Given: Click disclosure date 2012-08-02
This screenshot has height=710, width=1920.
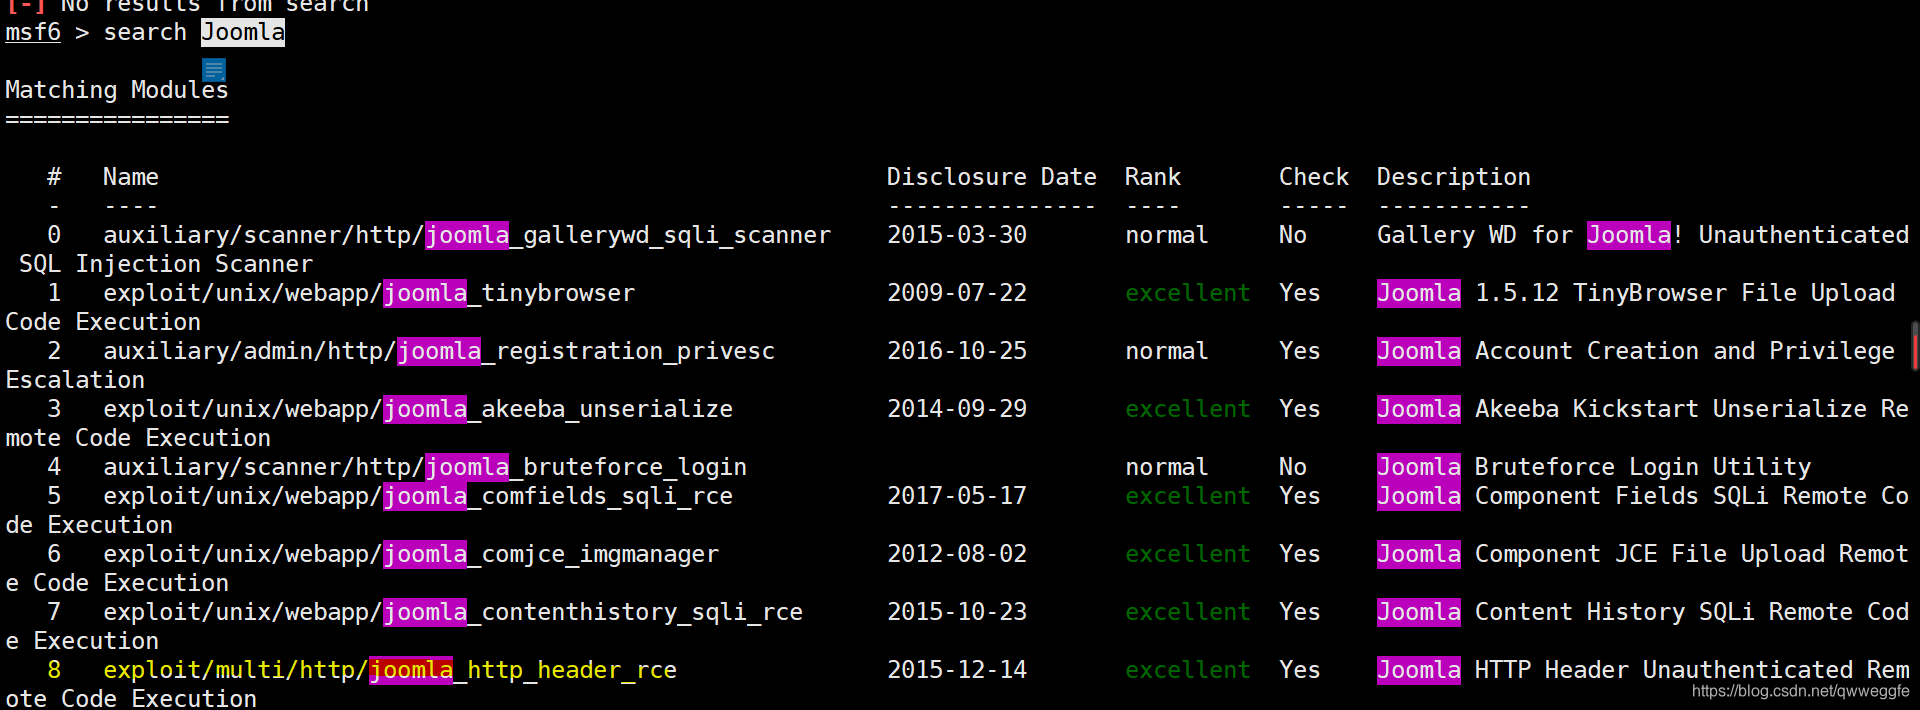Looking at the screenshot, I should point(957,554).
